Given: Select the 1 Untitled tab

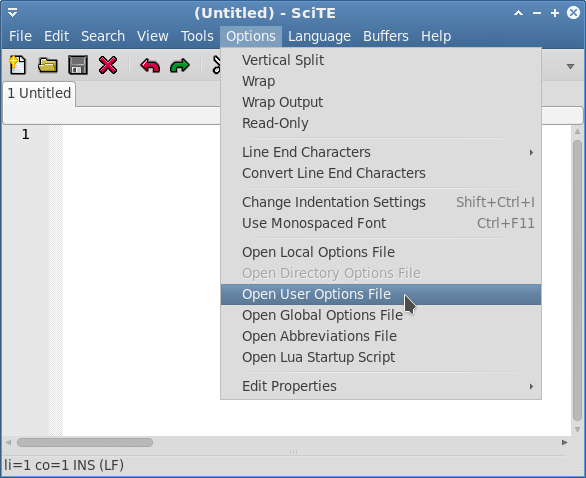Looking at the screenshot, I should pos(39,93).
